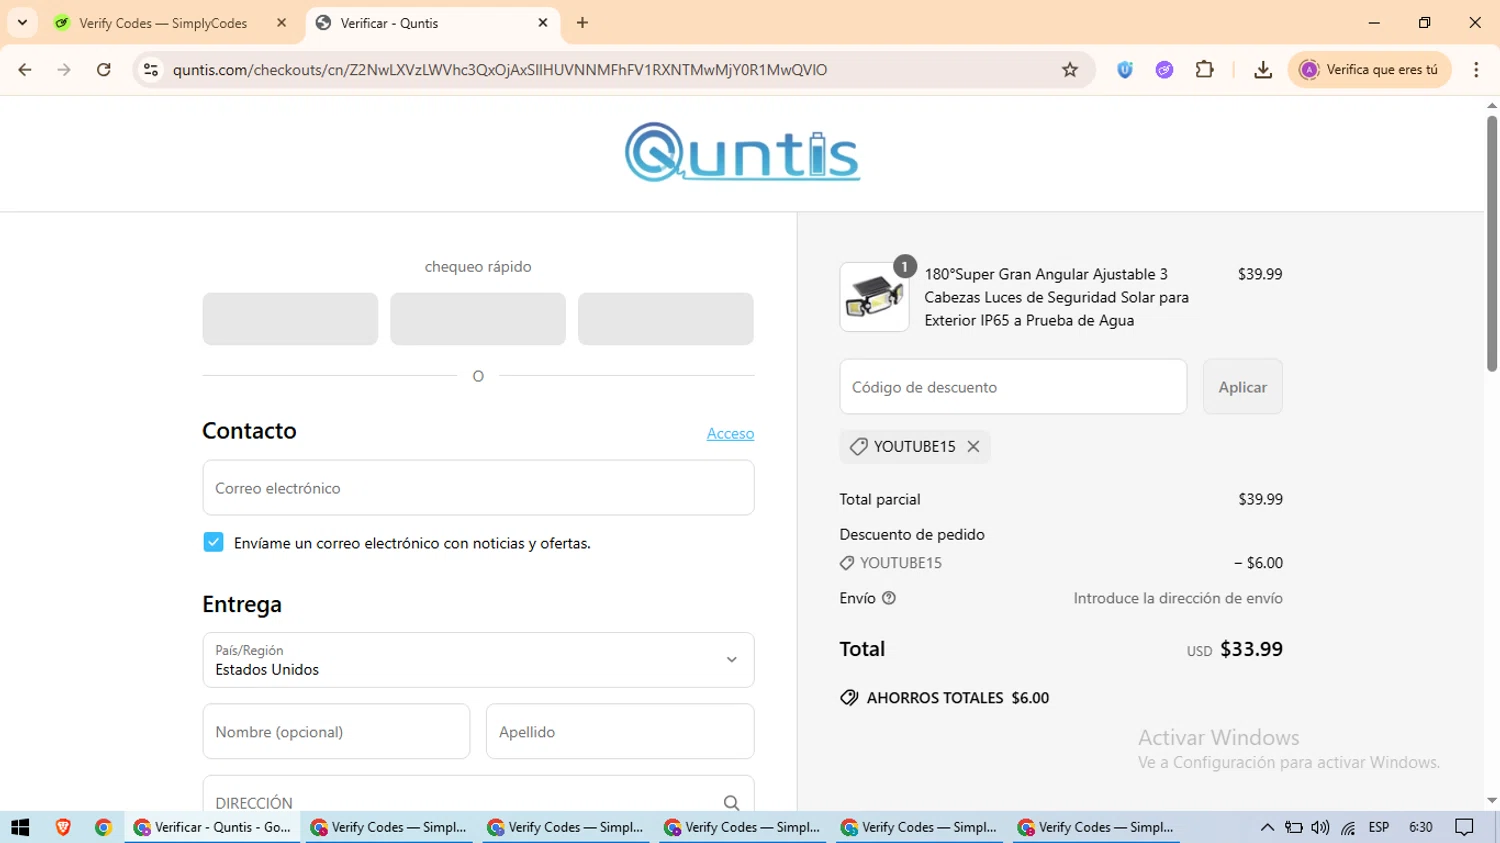The image size is (1500, 843).
Task: Click the ESP language indicator
Action: point(1379,827)
